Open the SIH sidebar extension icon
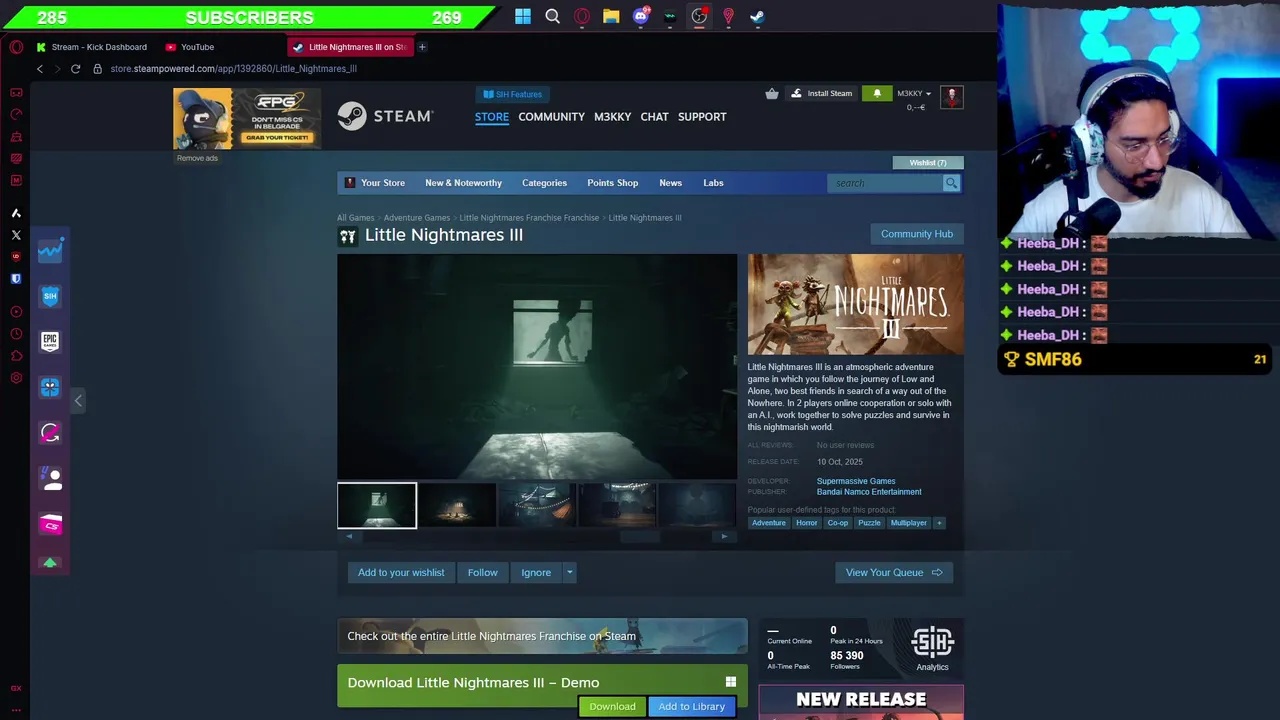 [50, 296]
